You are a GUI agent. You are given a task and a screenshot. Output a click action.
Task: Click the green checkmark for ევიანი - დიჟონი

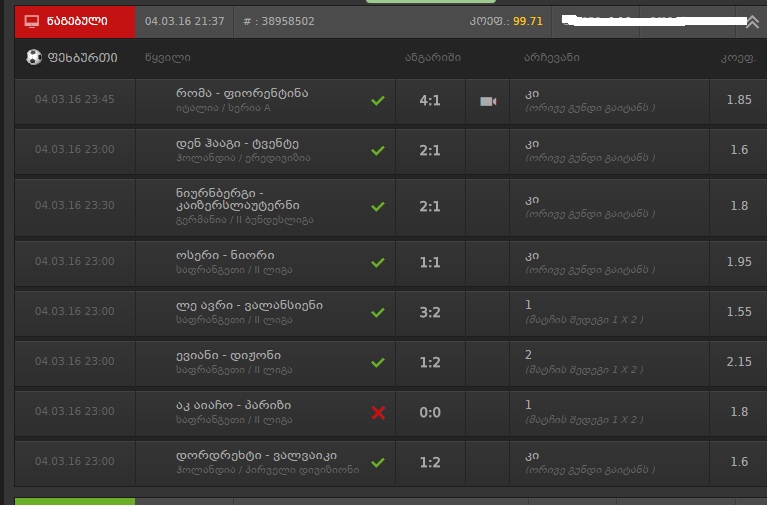coord(378,363)
